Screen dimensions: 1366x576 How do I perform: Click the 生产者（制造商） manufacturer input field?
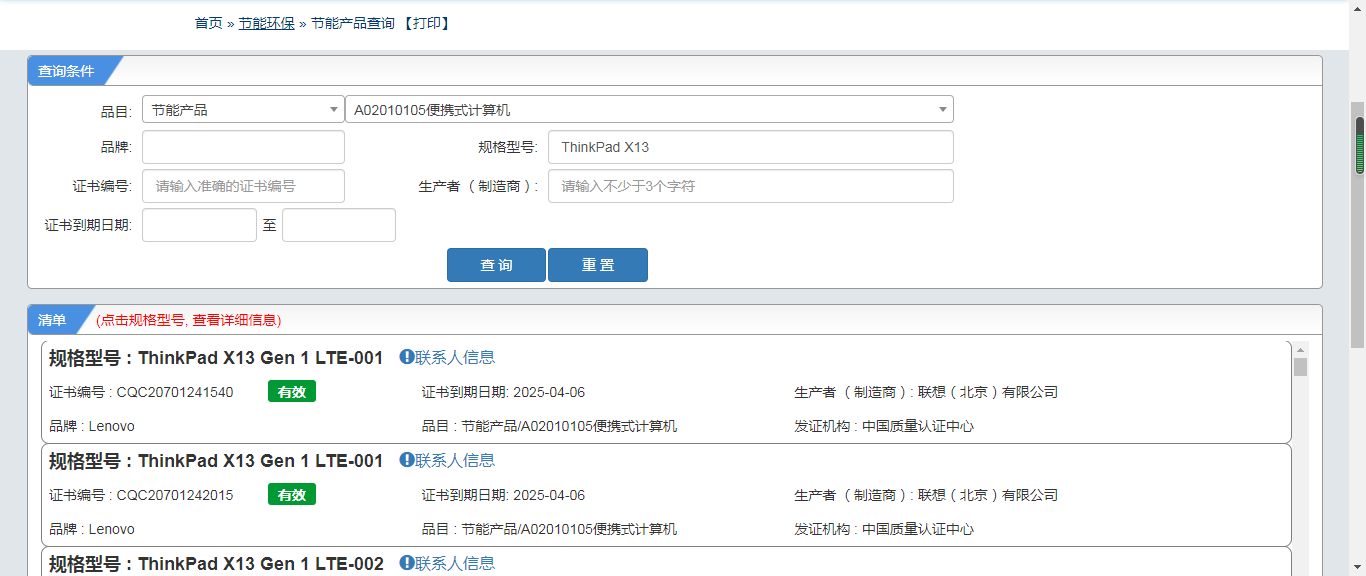pos(751,186)
